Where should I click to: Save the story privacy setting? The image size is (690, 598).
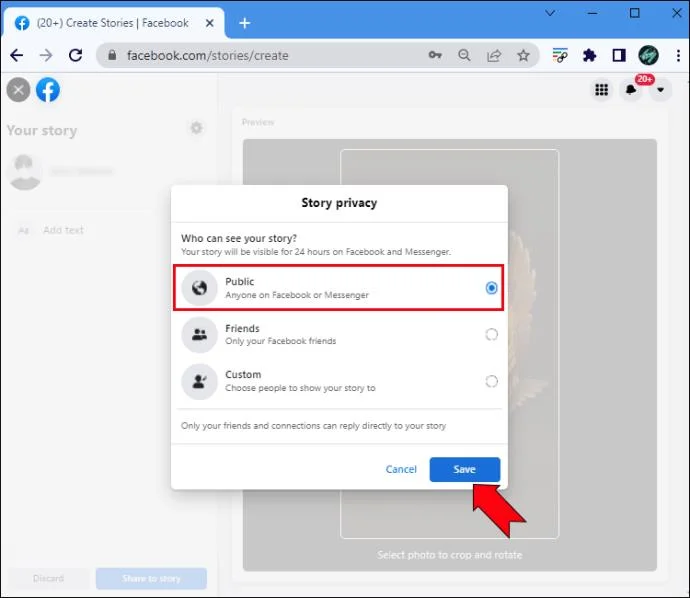click(465, 470)
